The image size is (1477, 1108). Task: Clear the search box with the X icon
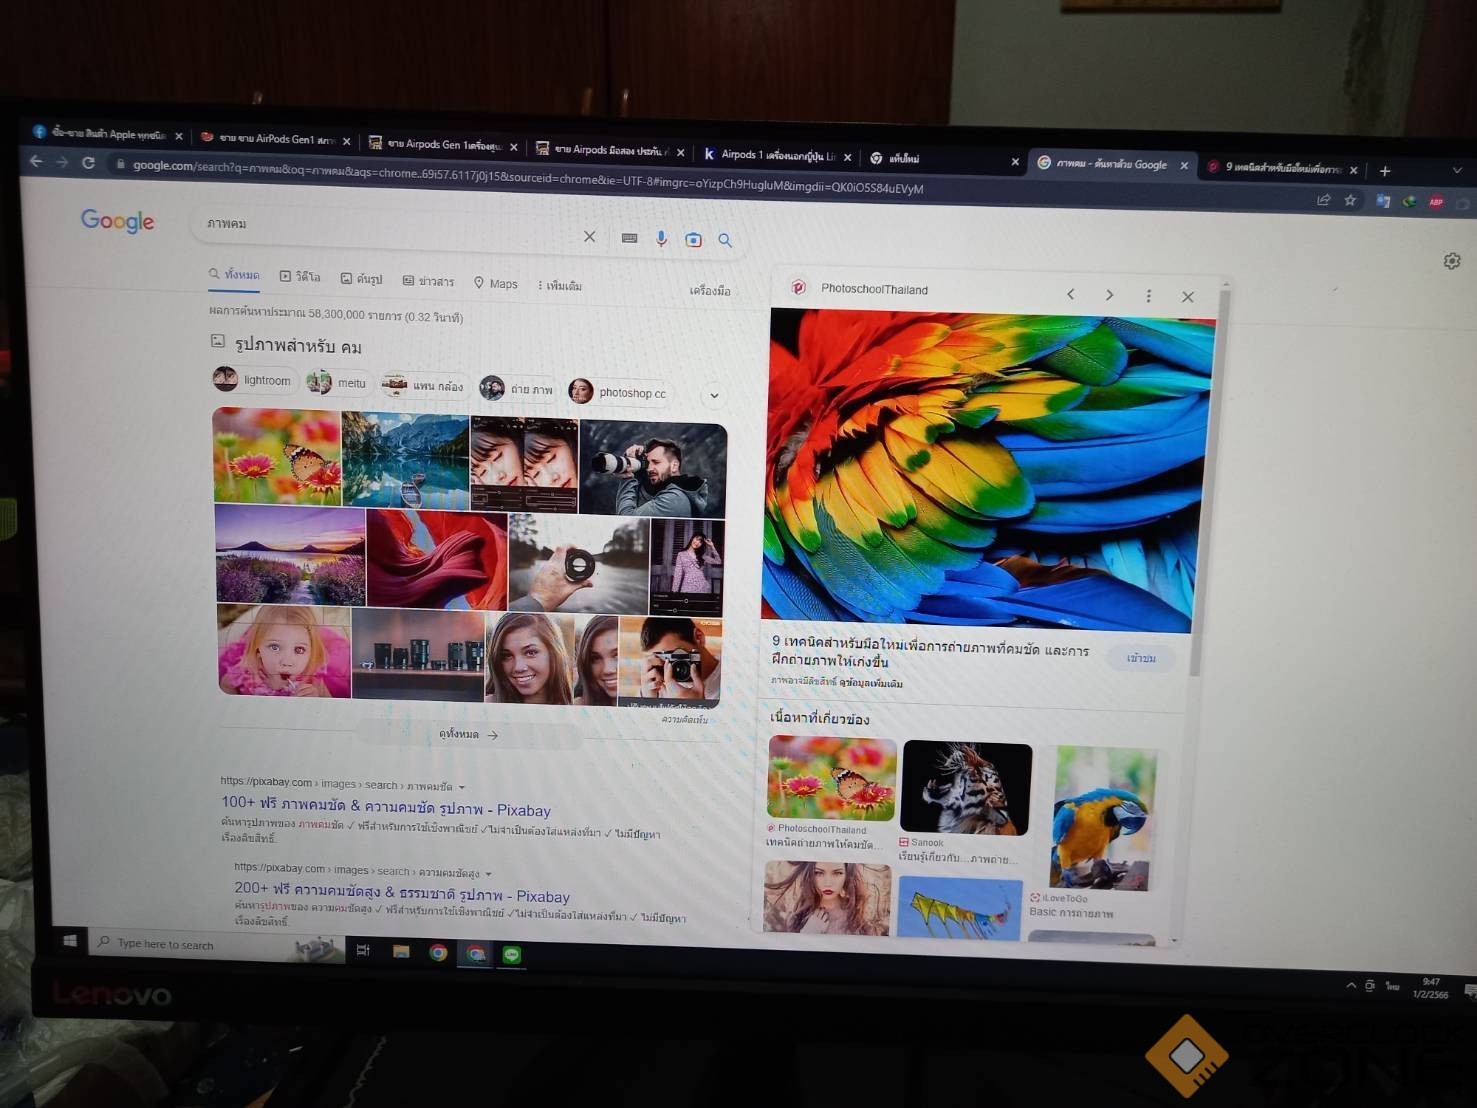tap(589, 237)
